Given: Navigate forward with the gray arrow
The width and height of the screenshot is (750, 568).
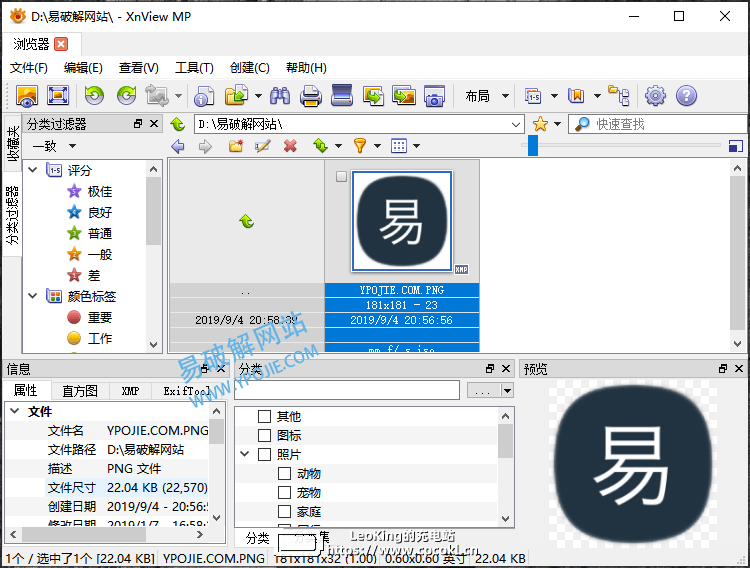Looking at the screenshot, I should pos(205,146).
